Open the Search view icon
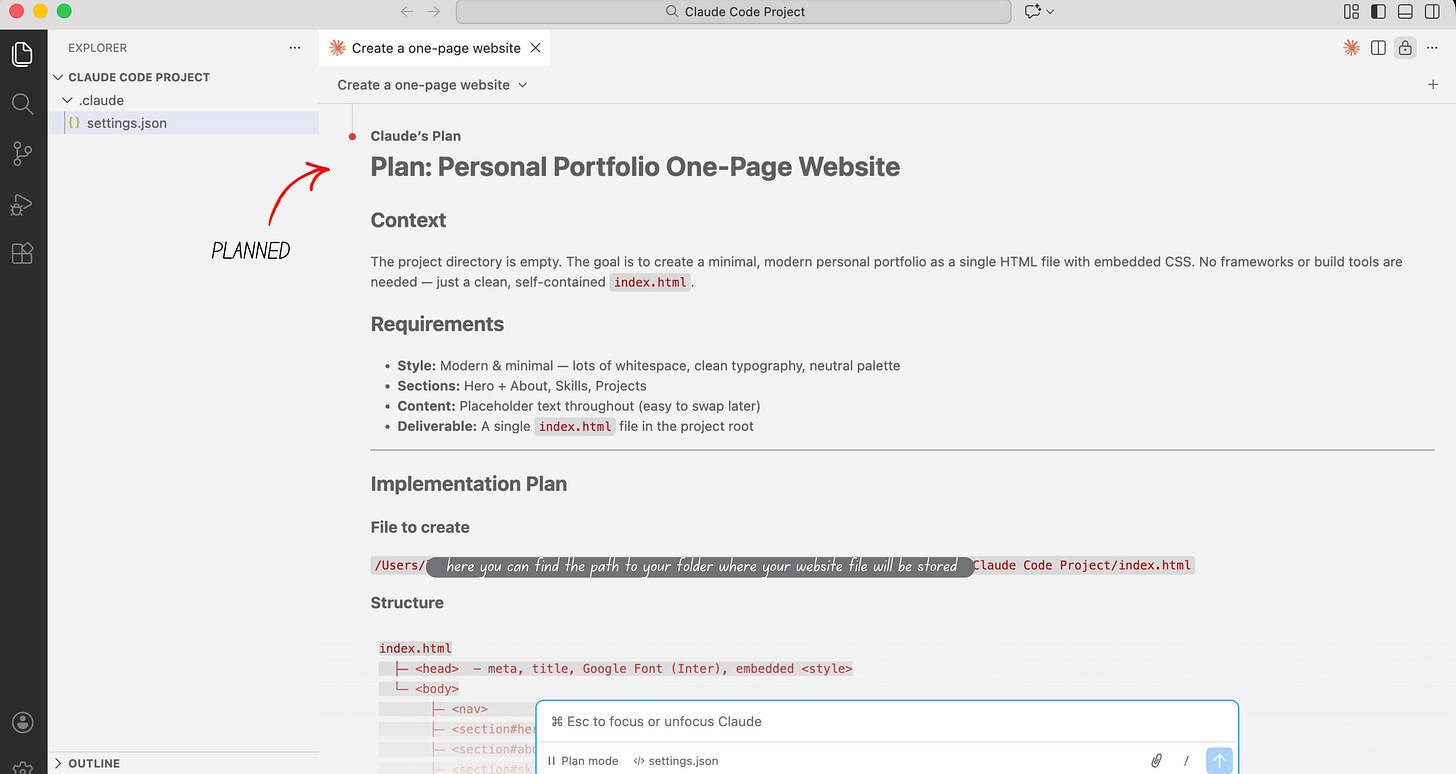The height and width of the screenshot is (774, 1456). (x=22, y=103)
